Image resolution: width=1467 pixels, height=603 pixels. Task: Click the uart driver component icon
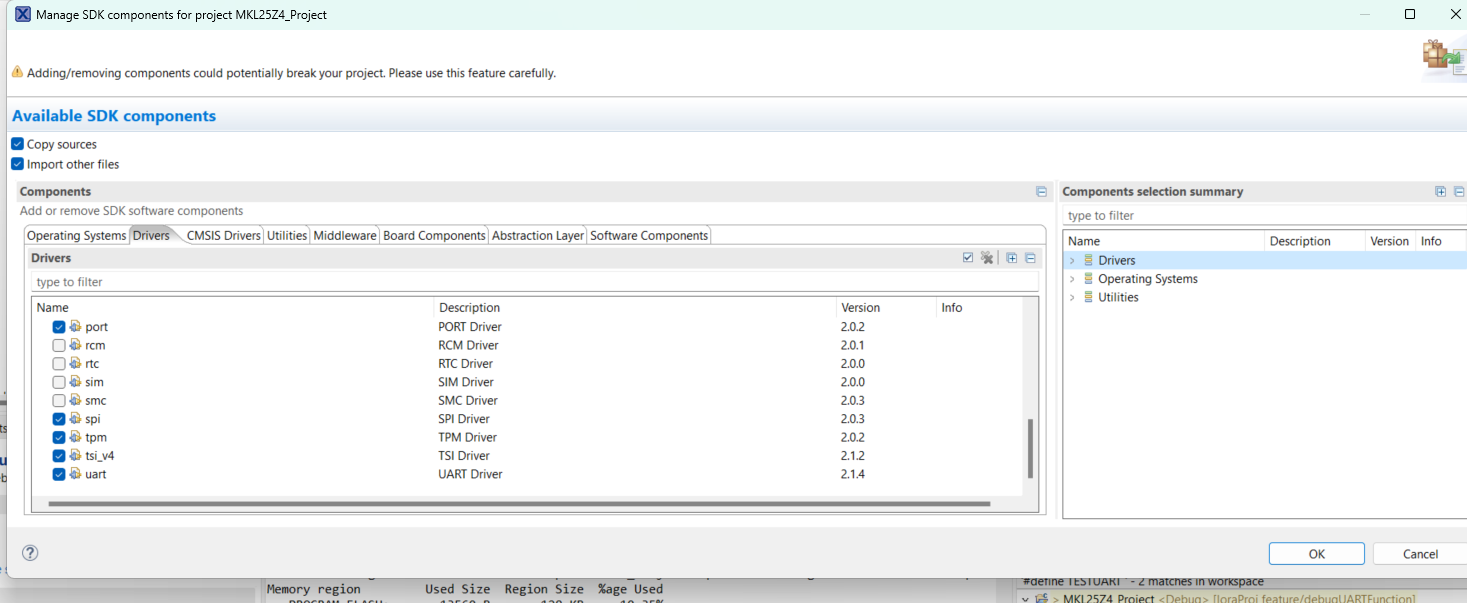pyautogui.click(x=75, y=474)
